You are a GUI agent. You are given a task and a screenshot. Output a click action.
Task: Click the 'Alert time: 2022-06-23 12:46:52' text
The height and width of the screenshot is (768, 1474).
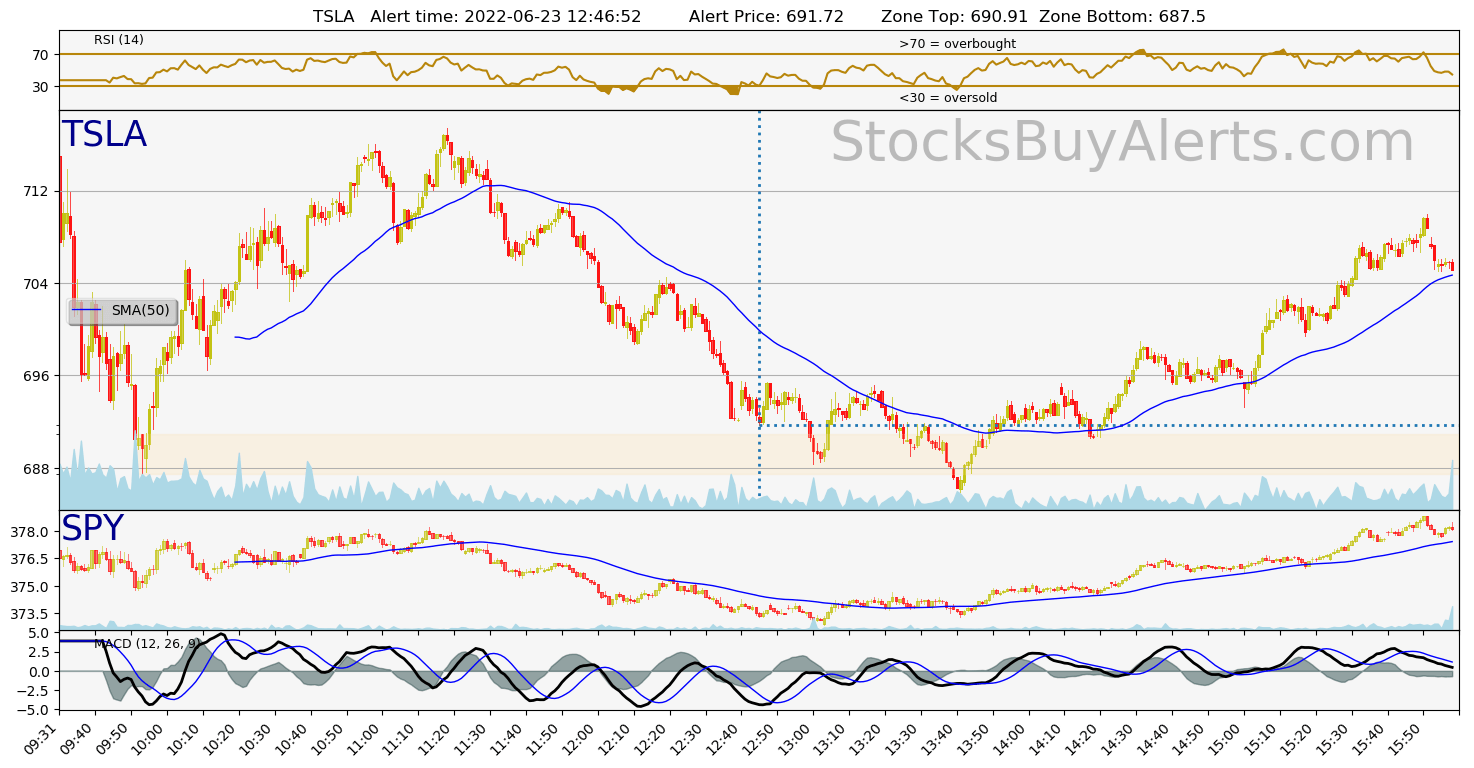coord(506,17)
